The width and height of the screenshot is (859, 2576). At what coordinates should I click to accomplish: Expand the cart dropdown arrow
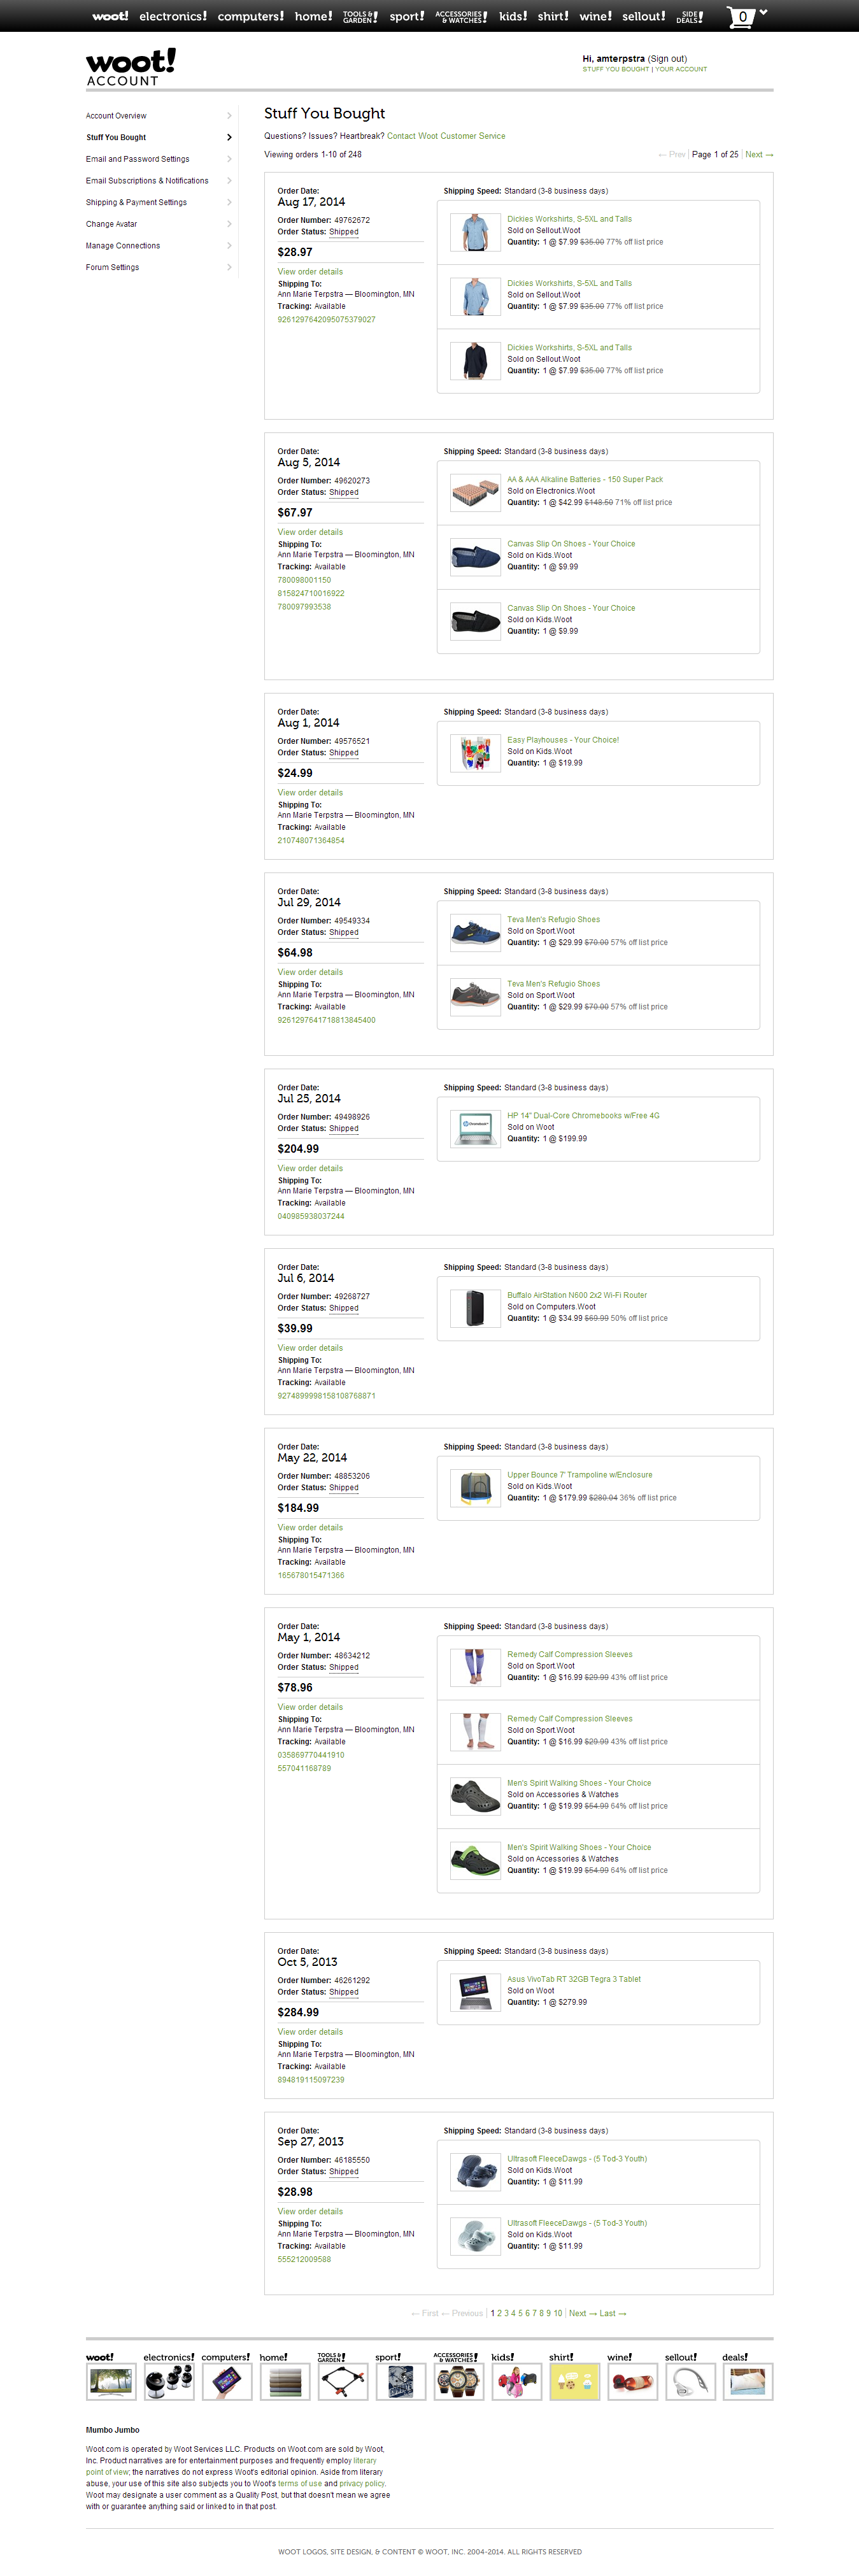764,12
